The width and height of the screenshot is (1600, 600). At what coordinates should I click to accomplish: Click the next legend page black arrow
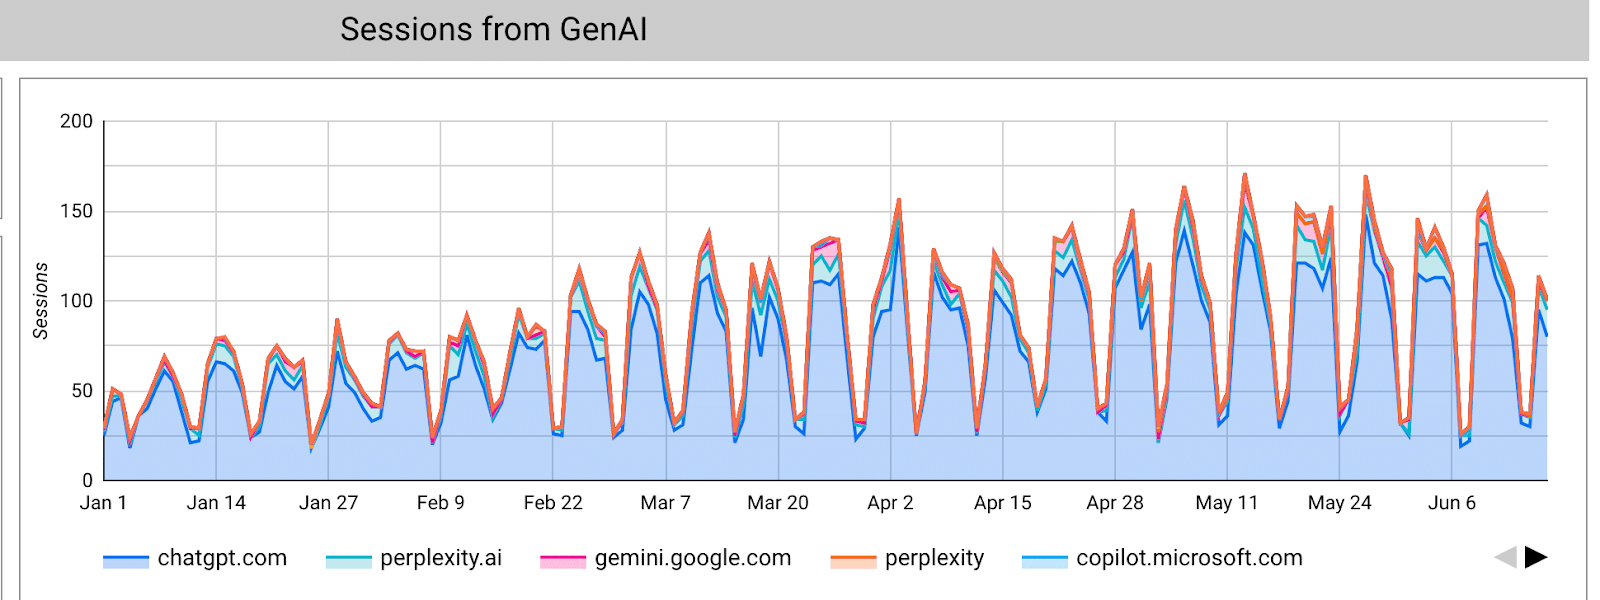(x=1536, y=557)
